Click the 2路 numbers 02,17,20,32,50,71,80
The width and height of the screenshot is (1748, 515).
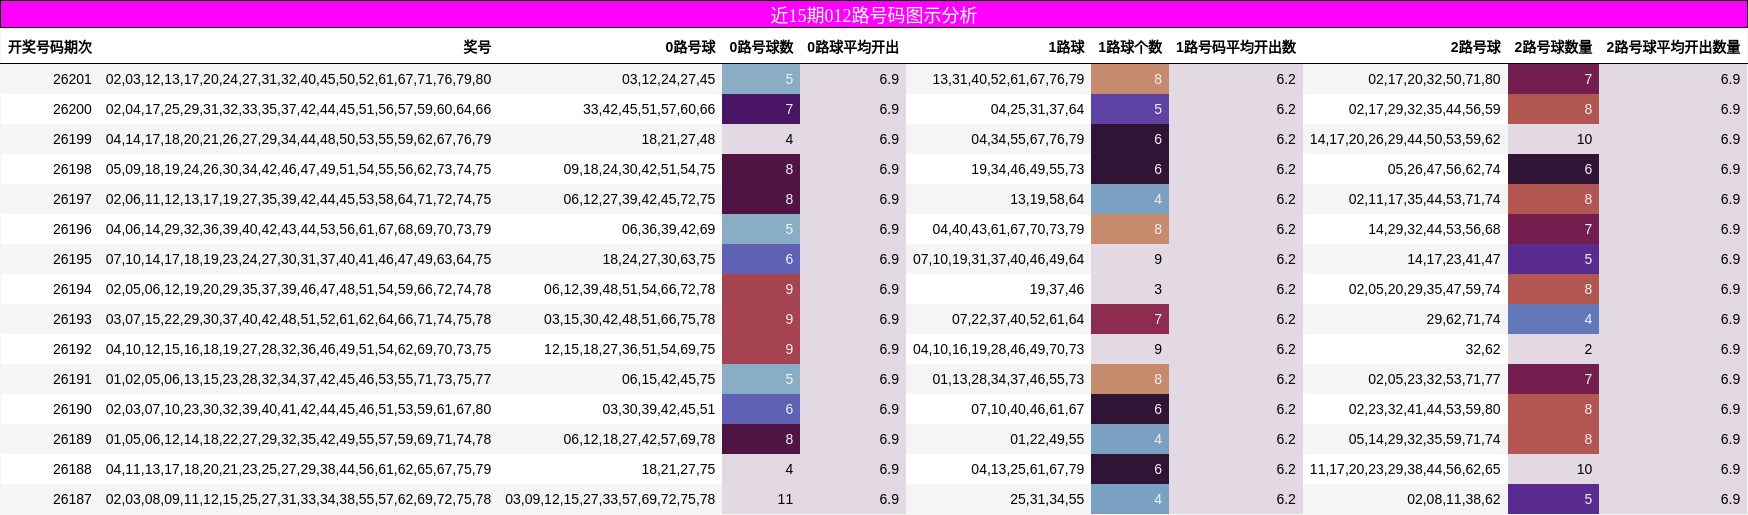[x=1434, y=79]
